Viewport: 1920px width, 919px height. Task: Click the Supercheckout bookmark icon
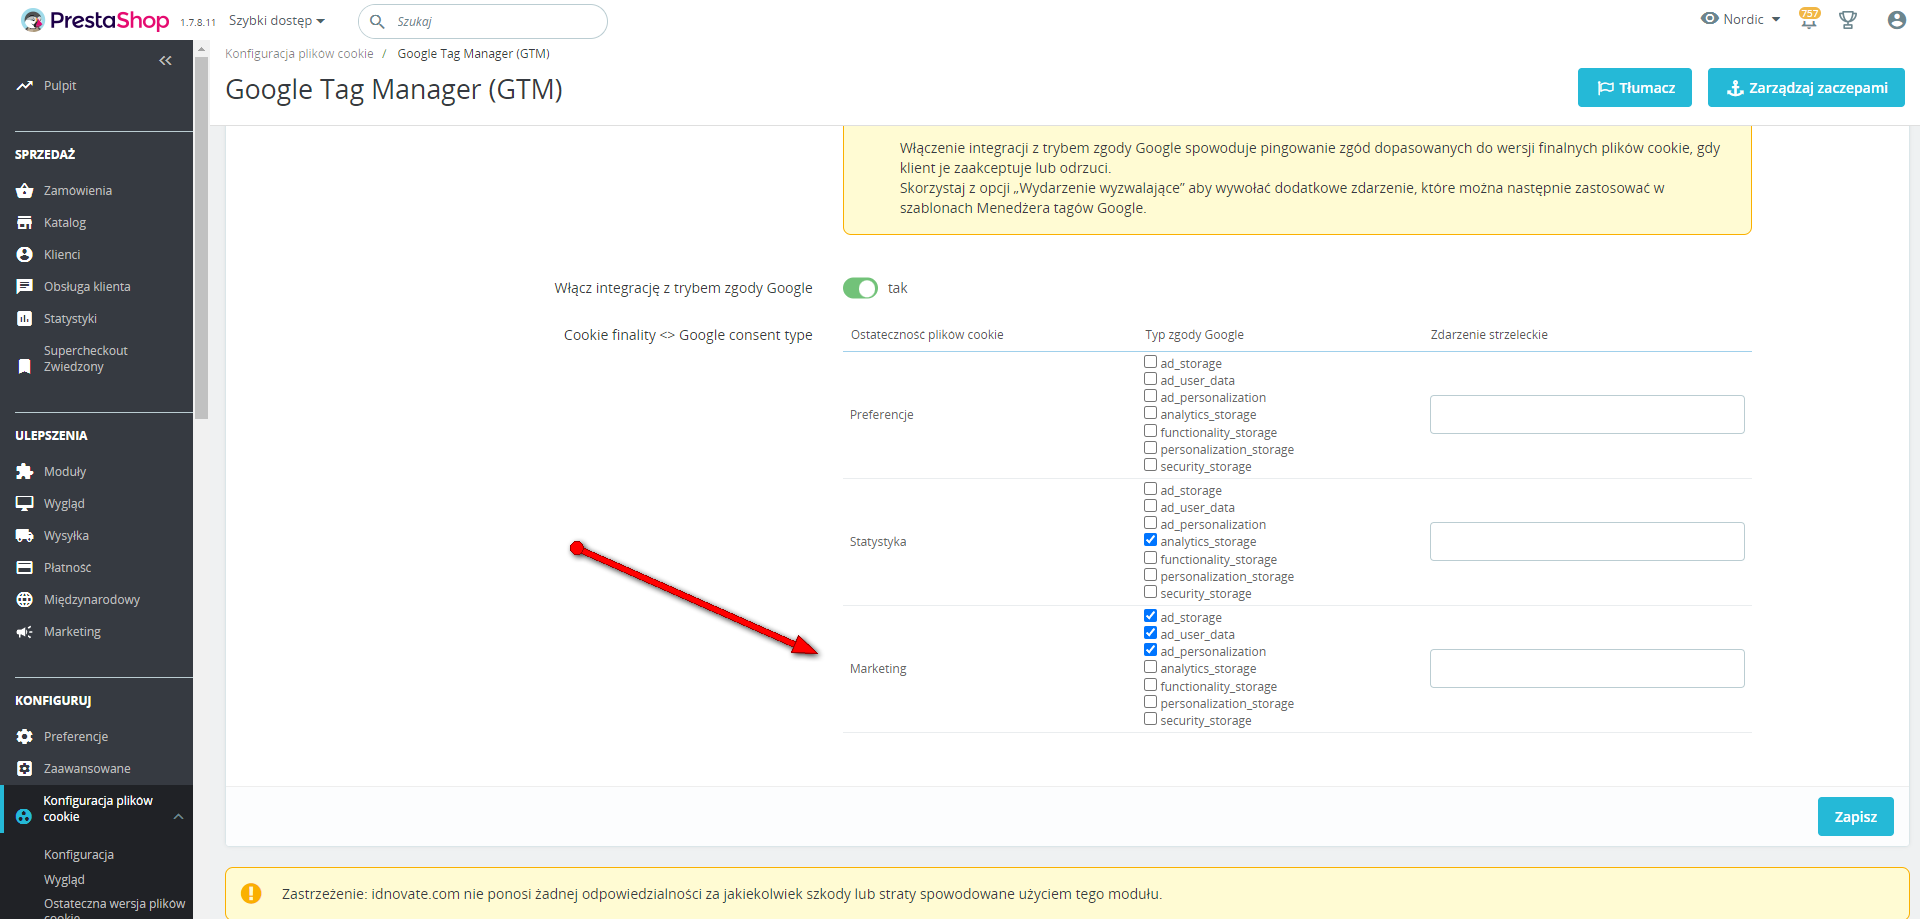click(25, 366)
